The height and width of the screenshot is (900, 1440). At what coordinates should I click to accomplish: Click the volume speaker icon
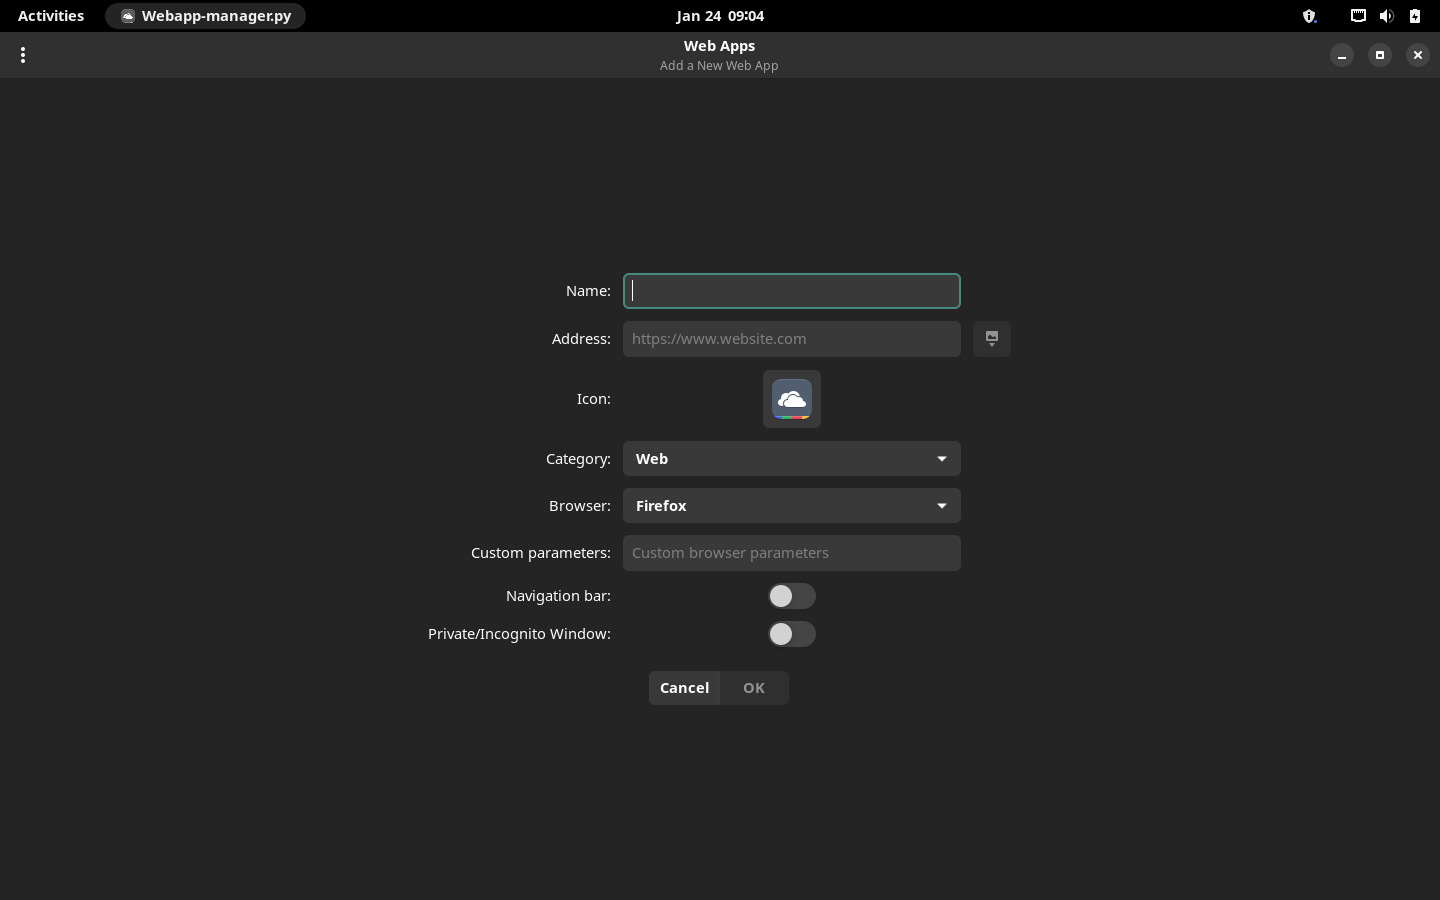click(x=1386, y=16)
